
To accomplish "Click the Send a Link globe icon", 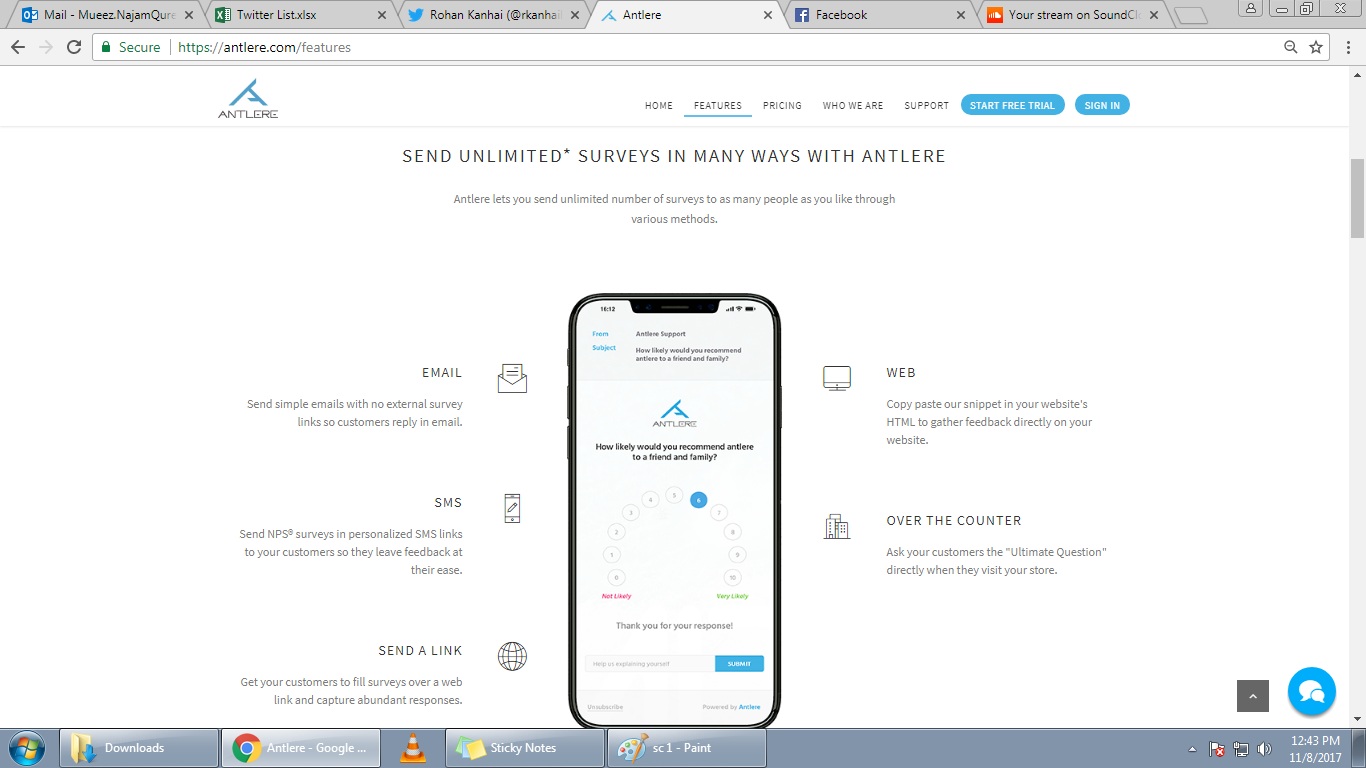I will [x=512, y=656].
